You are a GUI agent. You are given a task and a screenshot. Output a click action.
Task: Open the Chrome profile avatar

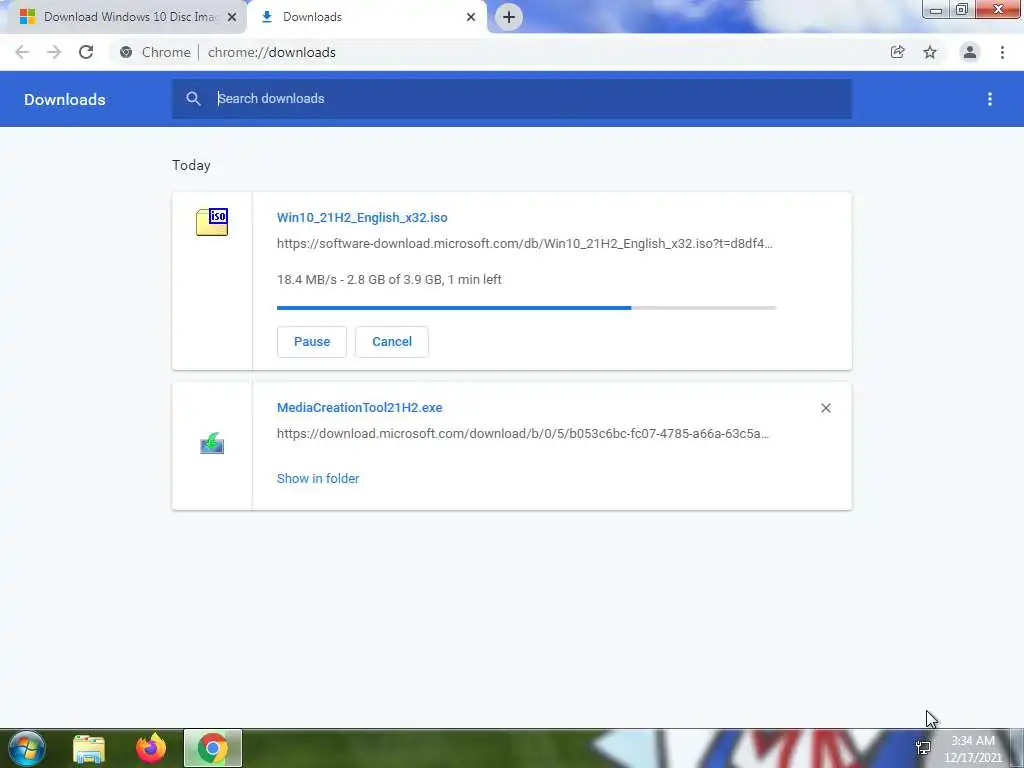point(970,52)
